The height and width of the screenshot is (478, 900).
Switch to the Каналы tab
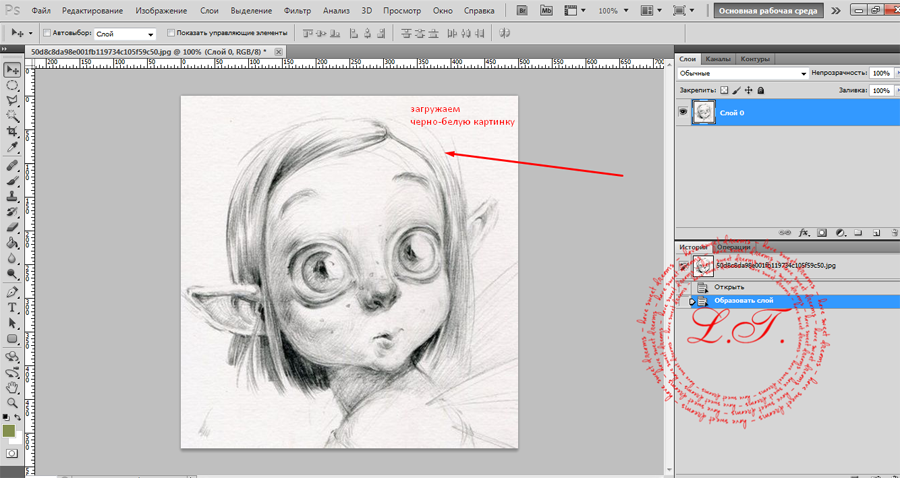point(718,59)
